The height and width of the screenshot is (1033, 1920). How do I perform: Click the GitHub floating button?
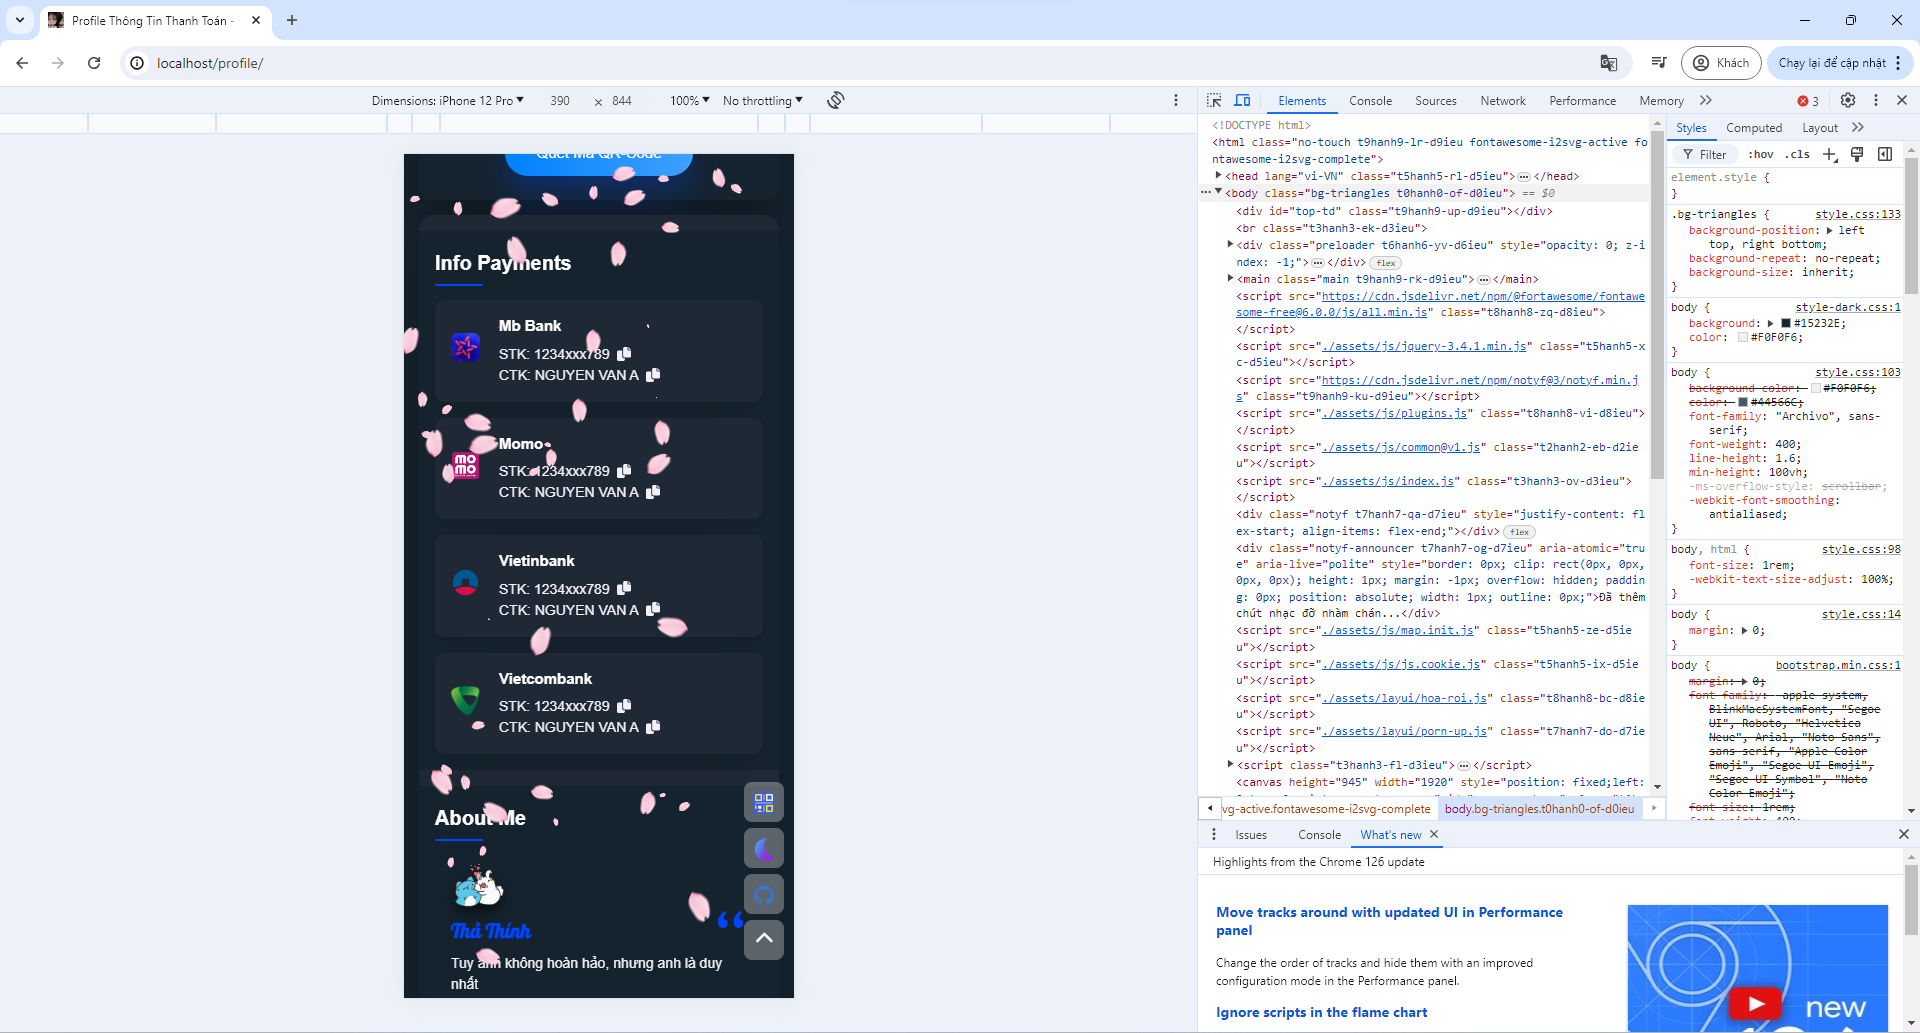pyautogui.click(x=763, y=894)
